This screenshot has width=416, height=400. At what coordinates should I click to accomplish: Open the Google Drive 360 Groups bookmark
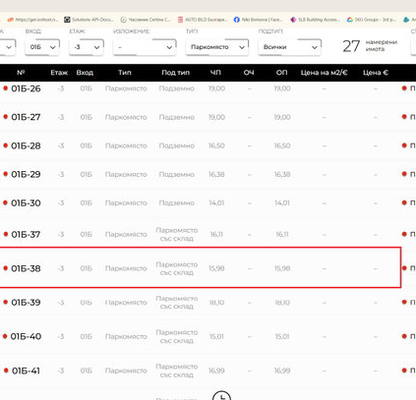click(371, 20)
